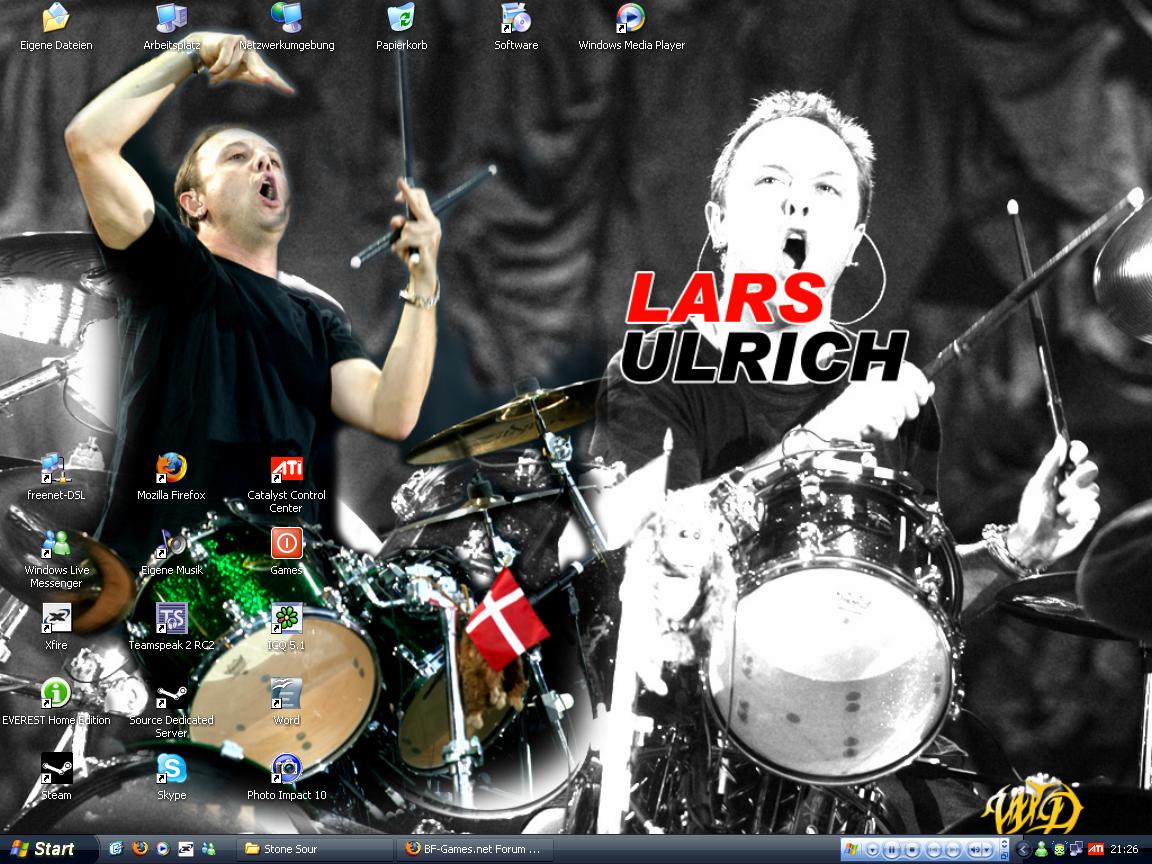Select the Word desktop shortcut

click(287, 702)
